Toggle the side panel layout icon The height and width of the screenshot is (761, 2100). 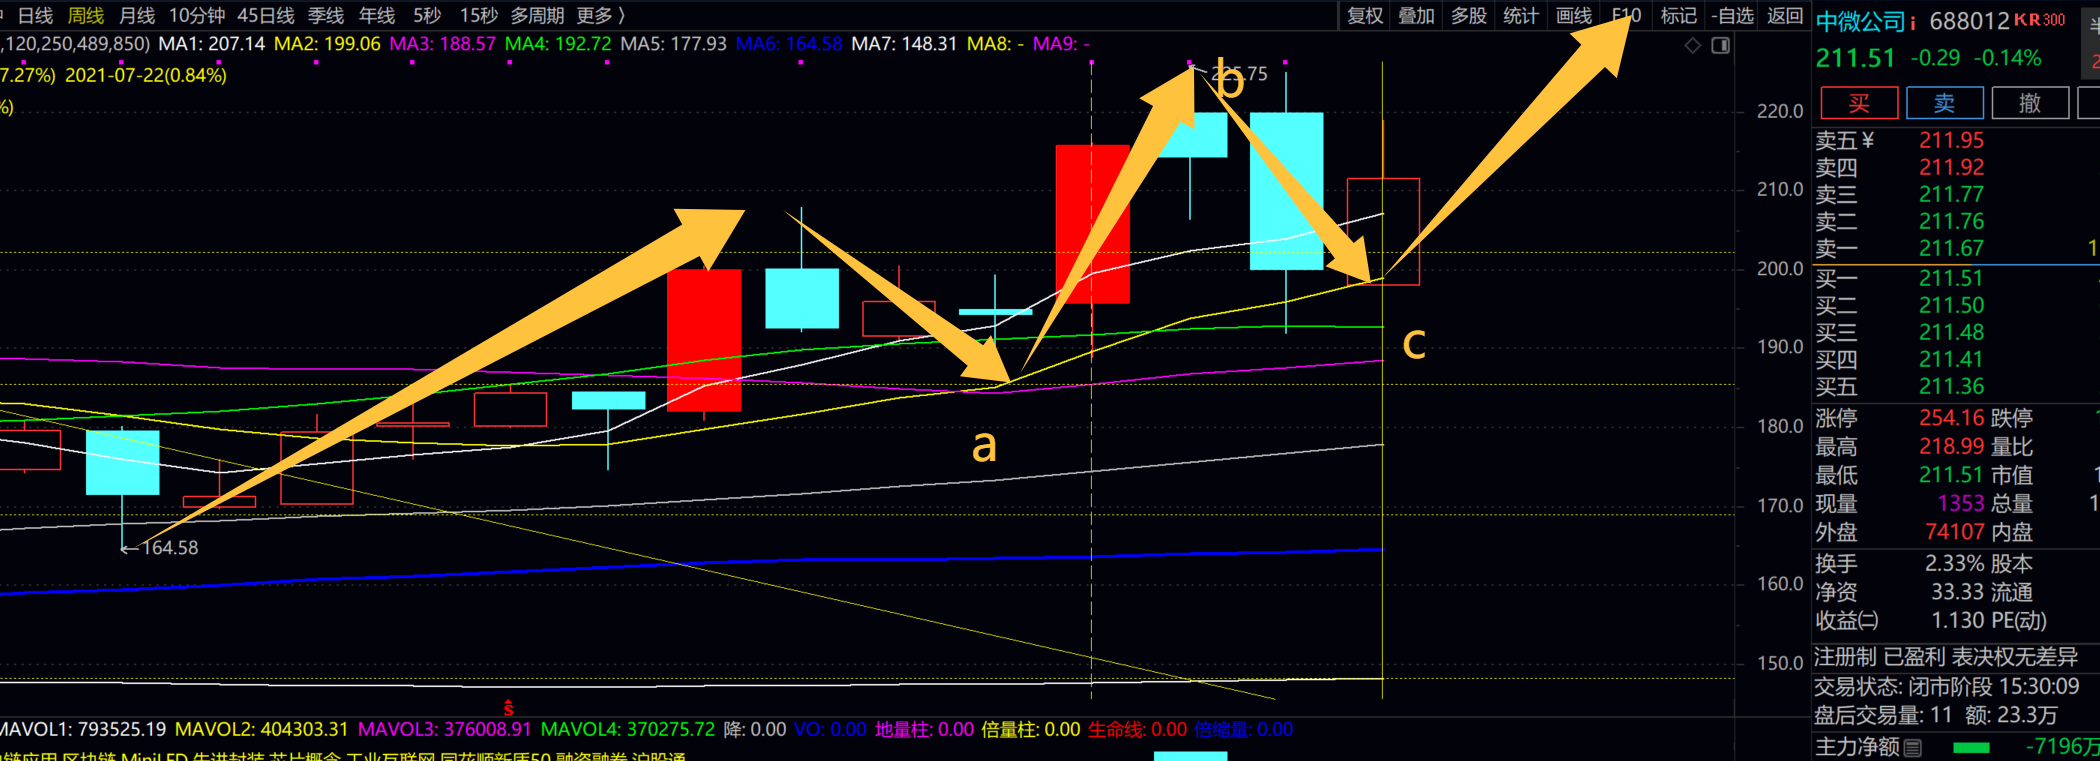pyautogui.click(x=1721, y=45)
